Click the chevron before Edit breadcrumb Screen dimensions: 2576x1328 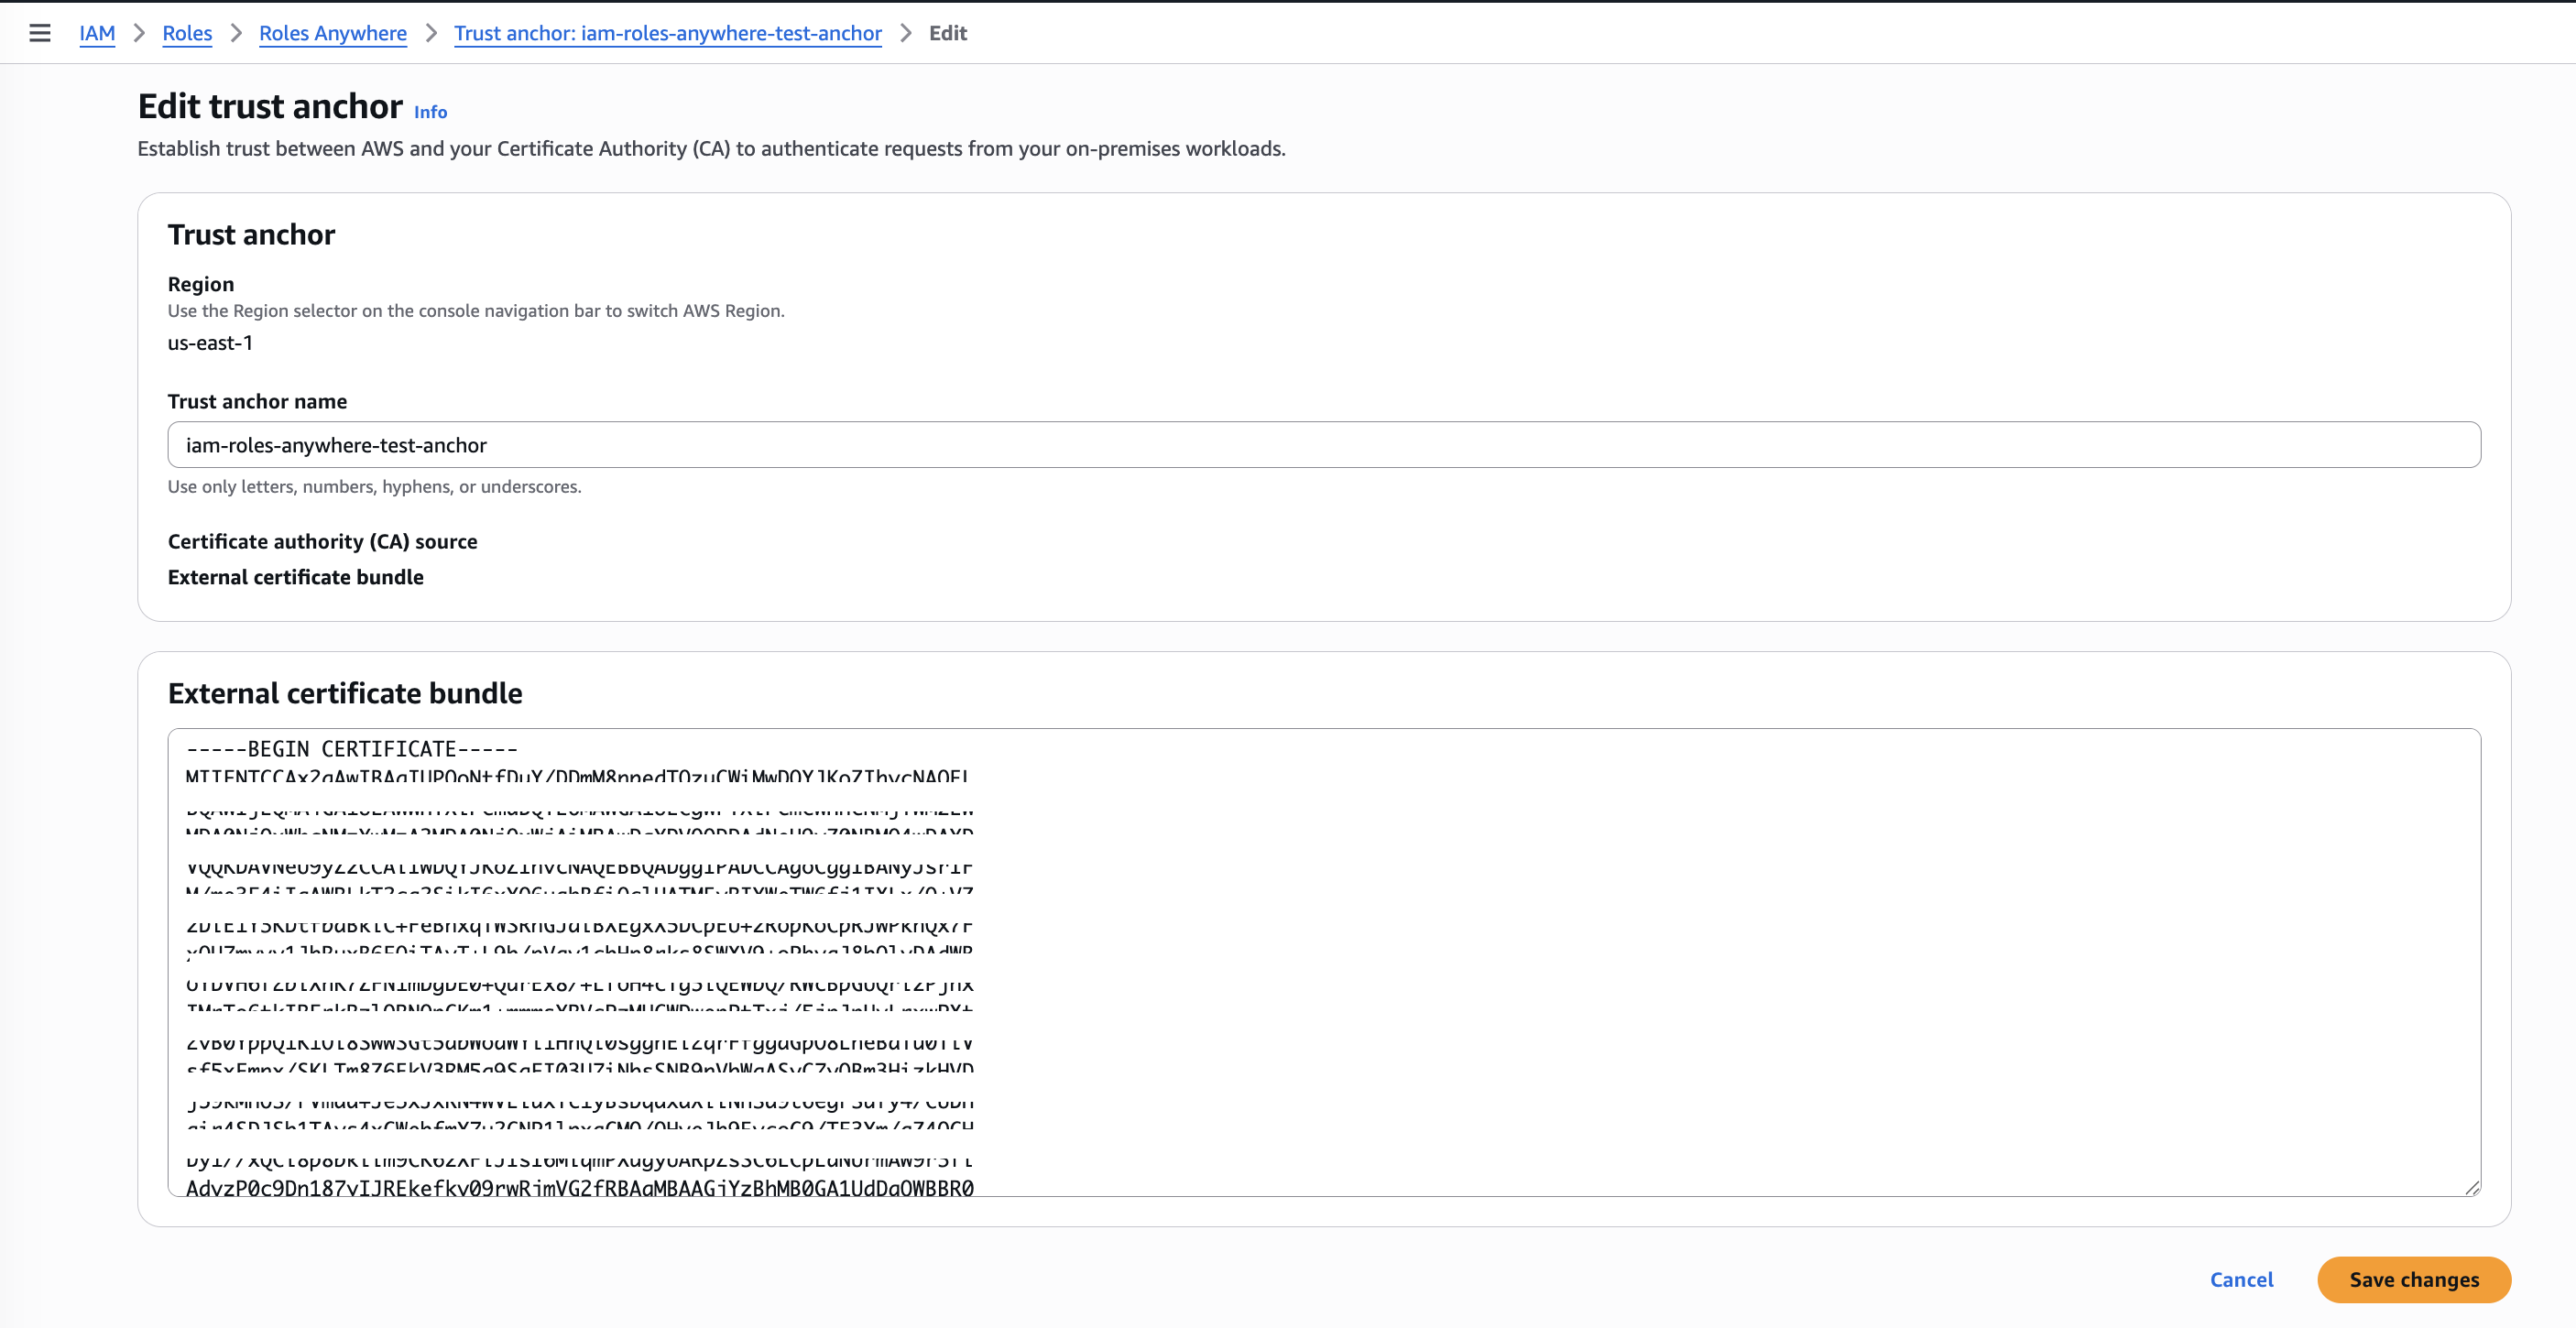(x=905, y=33)
